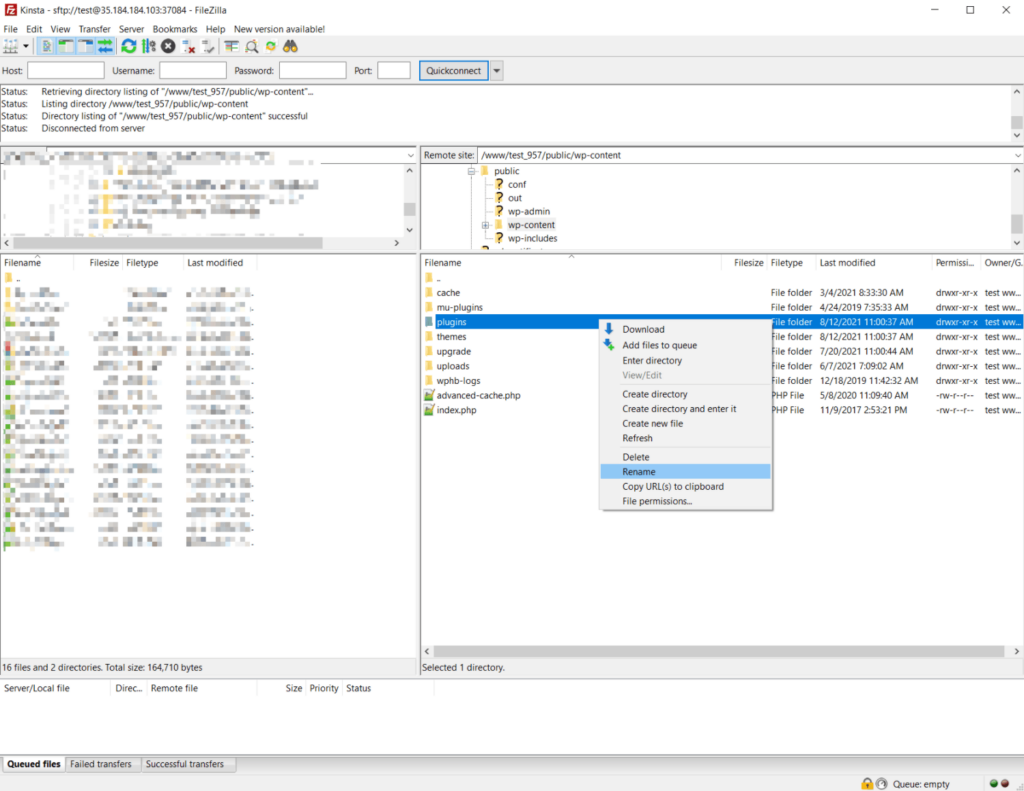Cancel the current operation
The height and width of the screenshot is (791, 1024).
[167, 47]
